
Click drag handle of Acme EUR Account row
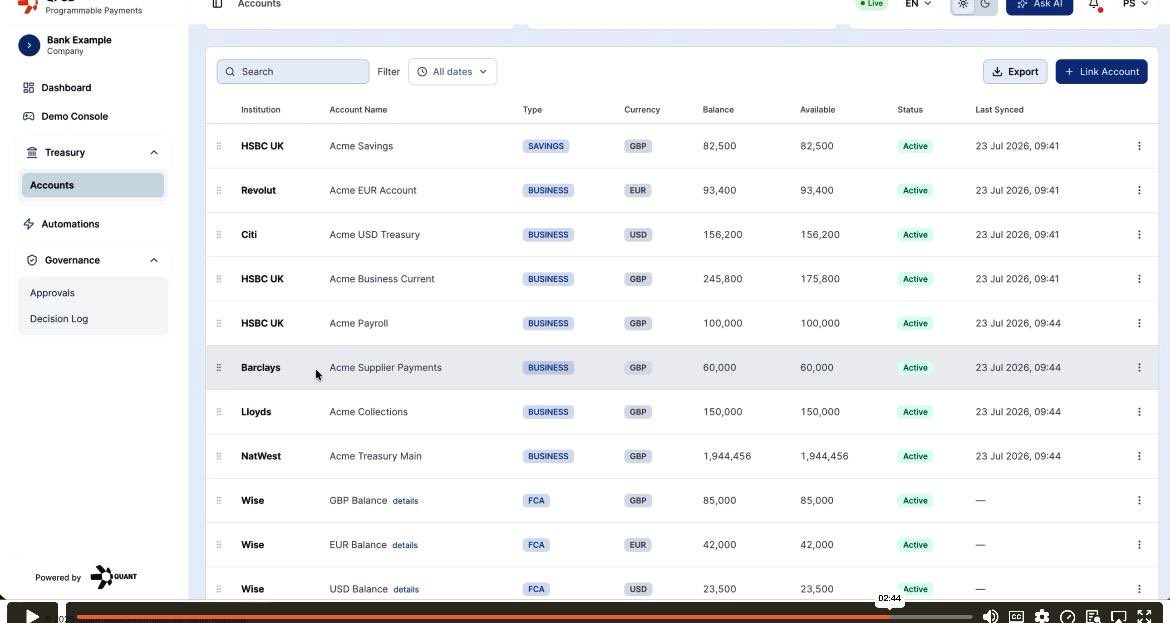click(x=219, y=190)
